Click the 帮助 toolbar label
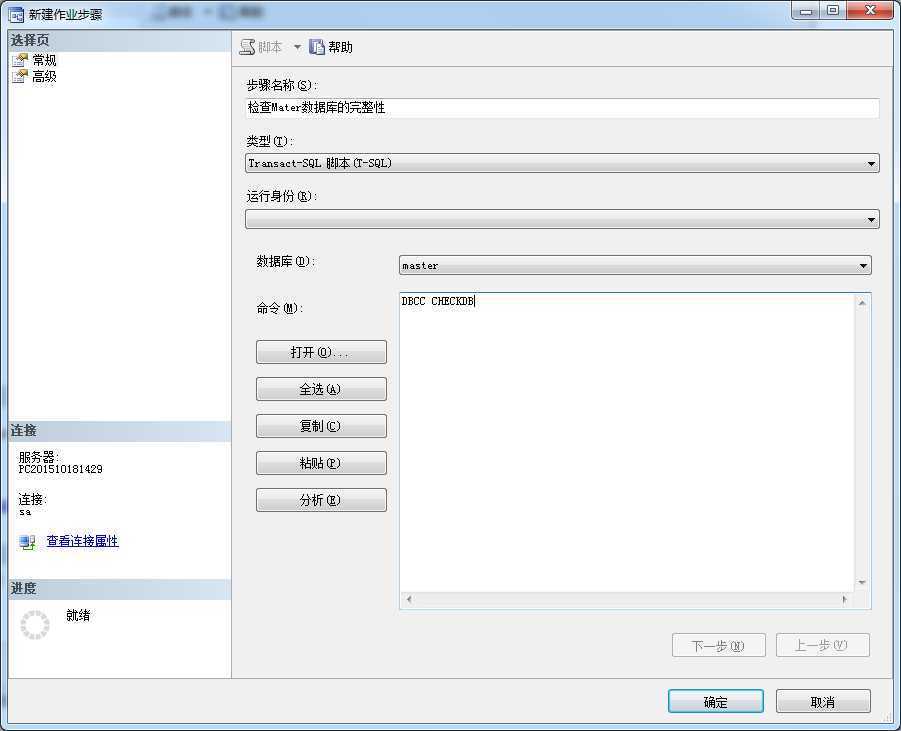This screenshot has height=731, width=901. [340, 47]
